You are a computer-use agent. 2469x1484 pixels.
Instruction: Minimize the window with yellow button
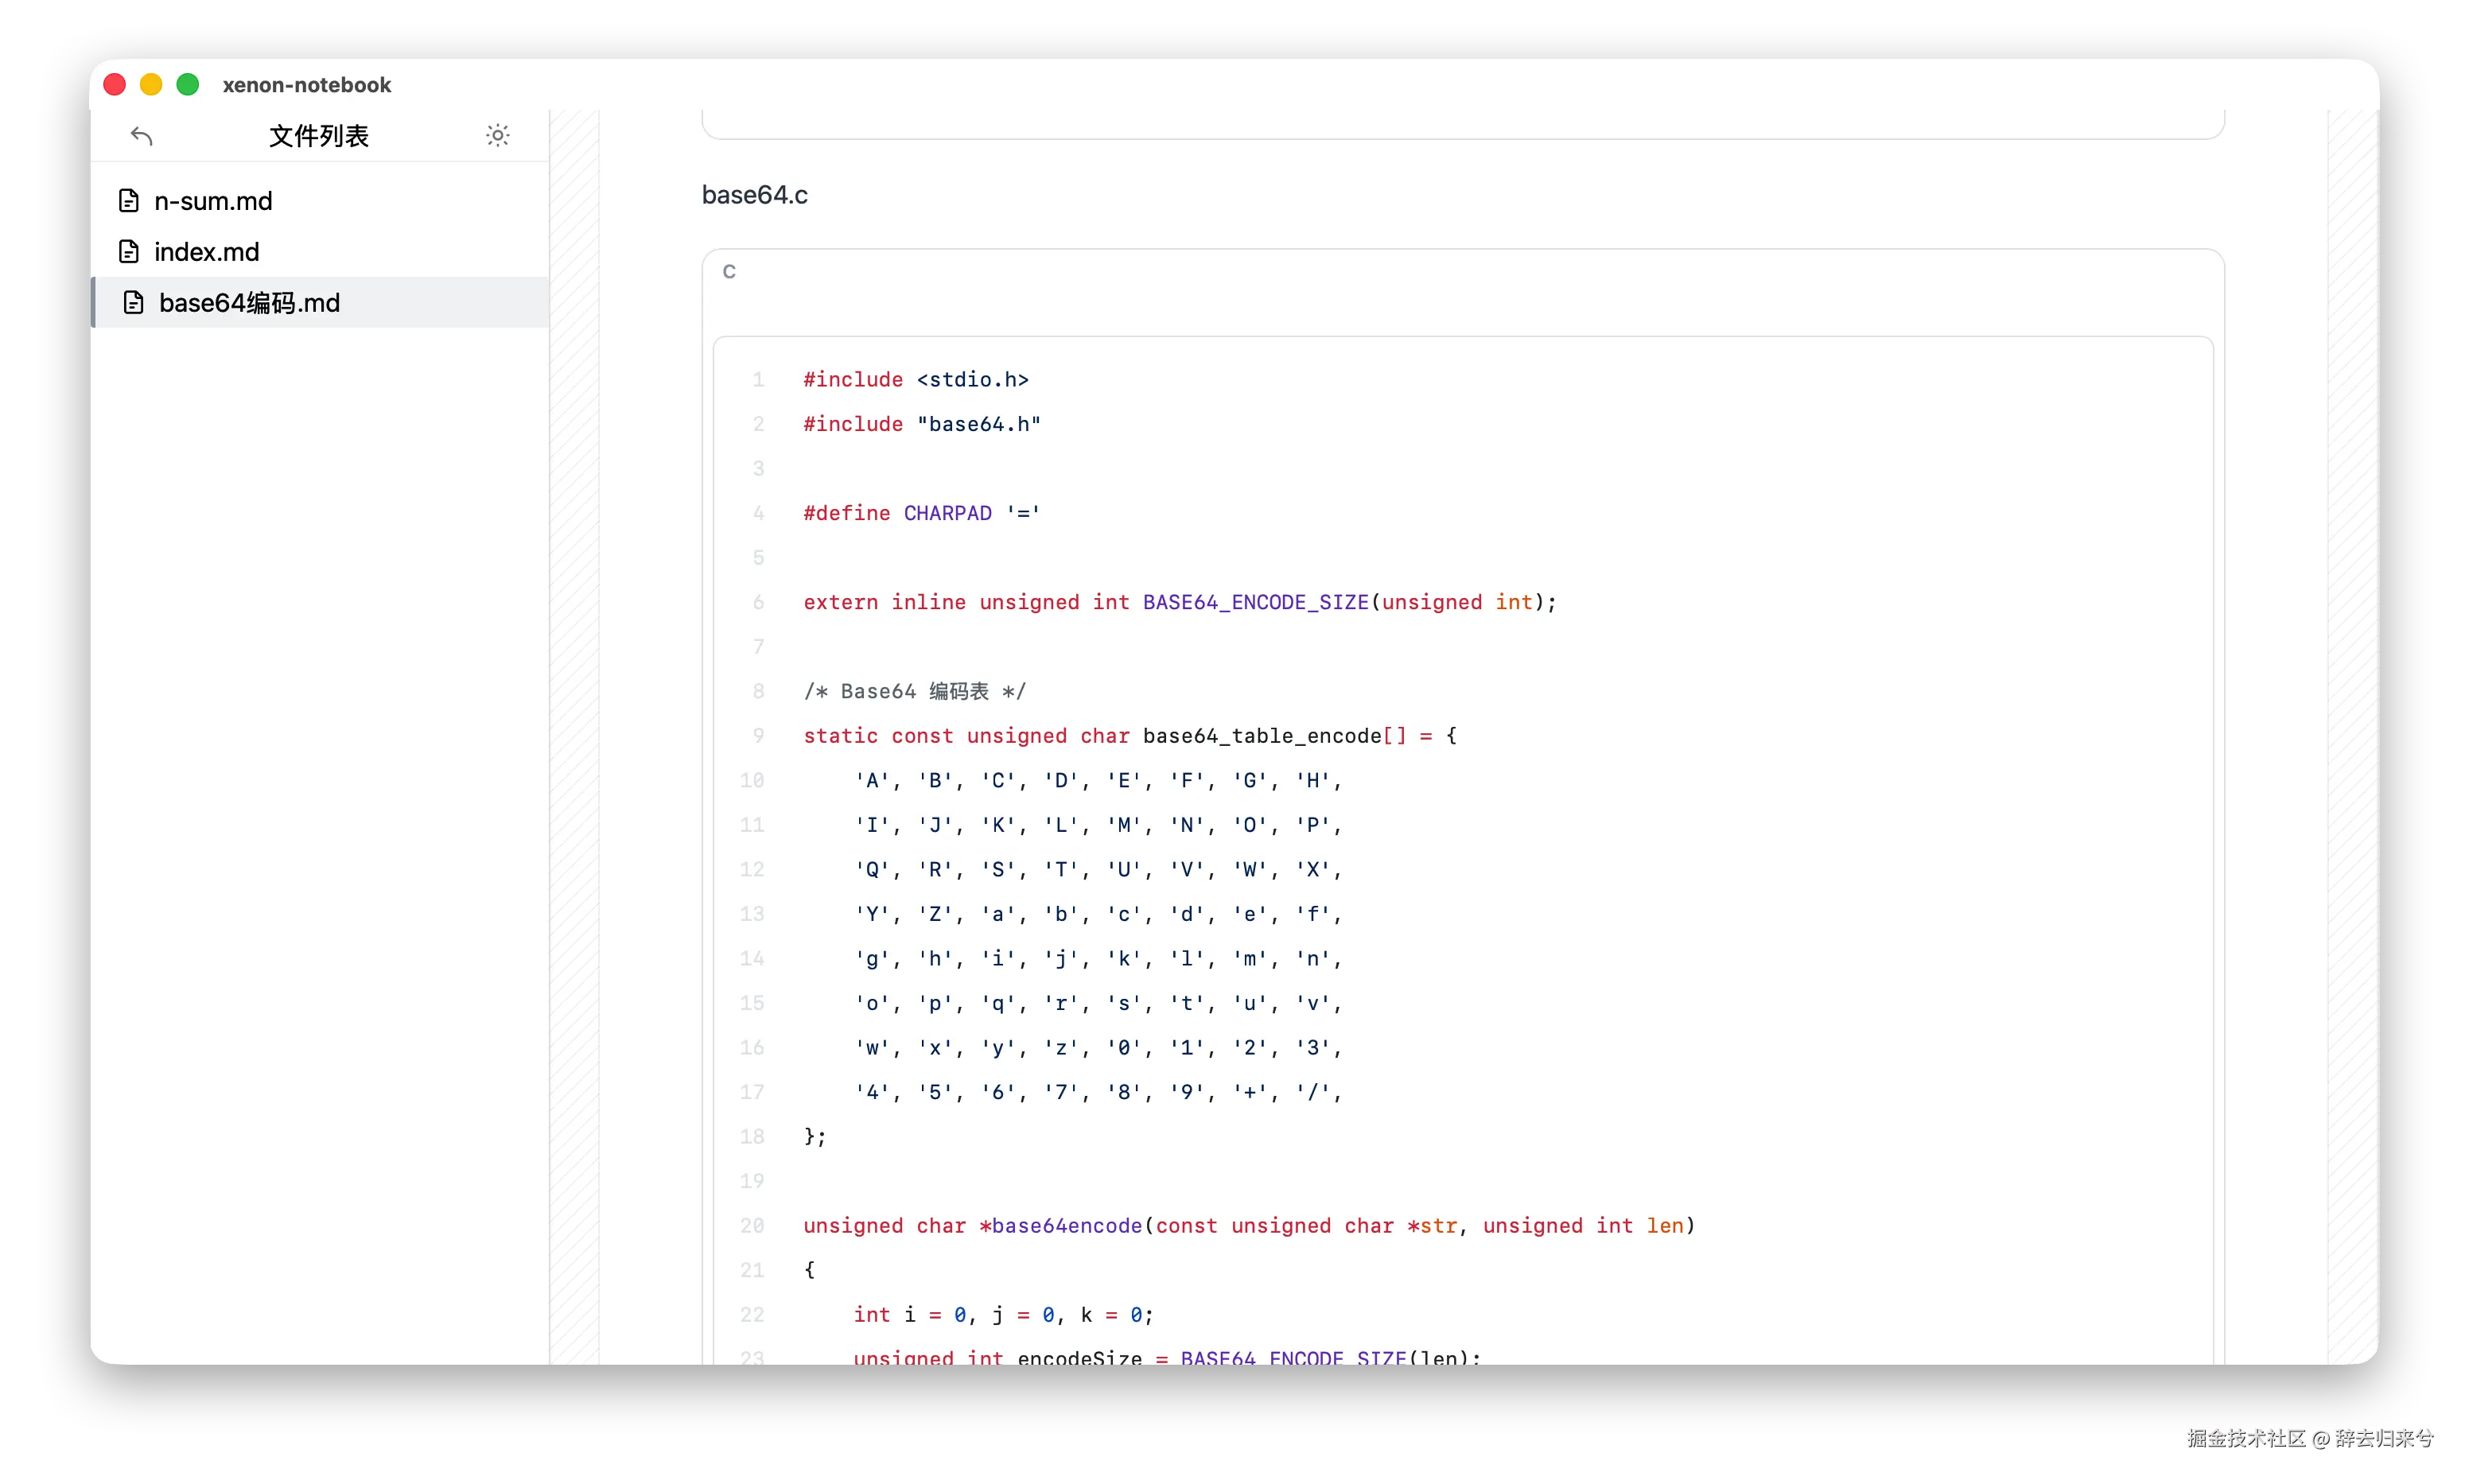[x=151, y=85]
